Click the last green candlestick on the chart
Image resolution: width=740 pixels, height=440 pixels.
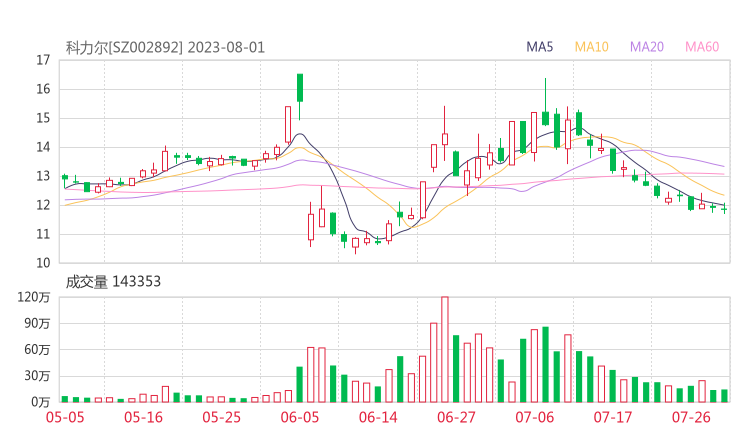click(x=724, y=209)
